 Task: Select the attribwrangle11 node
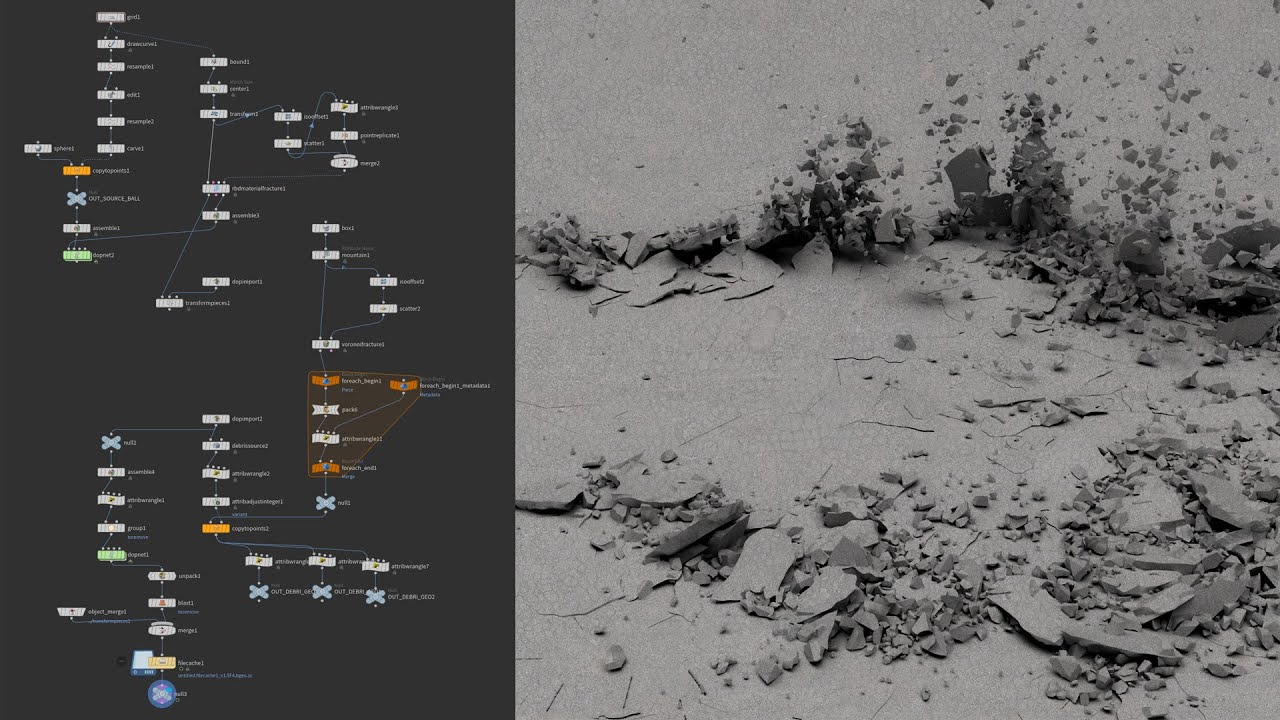coord(325,438)
